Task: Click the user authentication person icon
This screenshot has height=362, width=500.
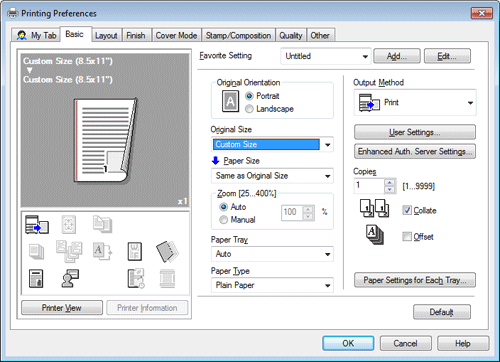Action: pyautogui.click(x=70, y=278)
